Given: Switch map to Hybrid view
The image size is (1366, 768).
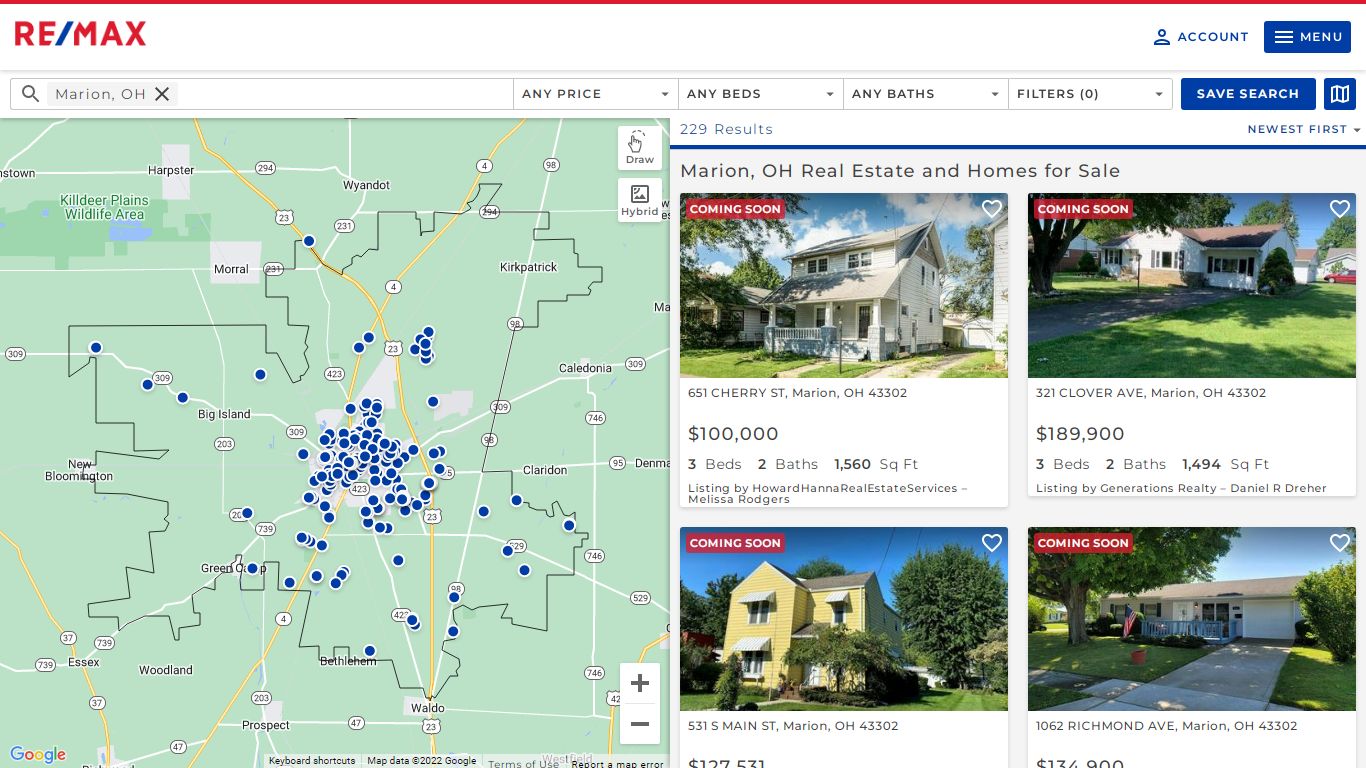Looking at the screenshot, I should click(x=640, y=200).
